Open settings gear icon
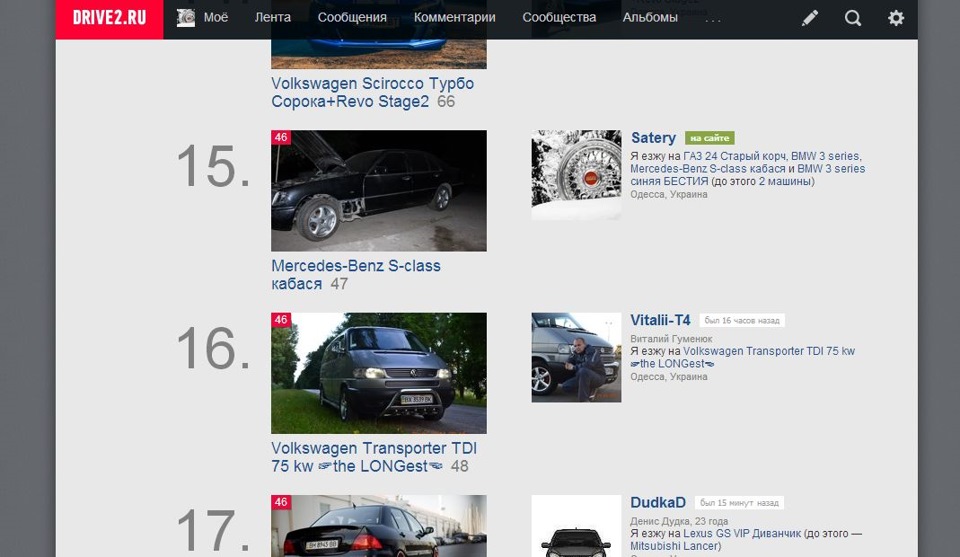This screenshot has height=557, width=960. point(896,18)
